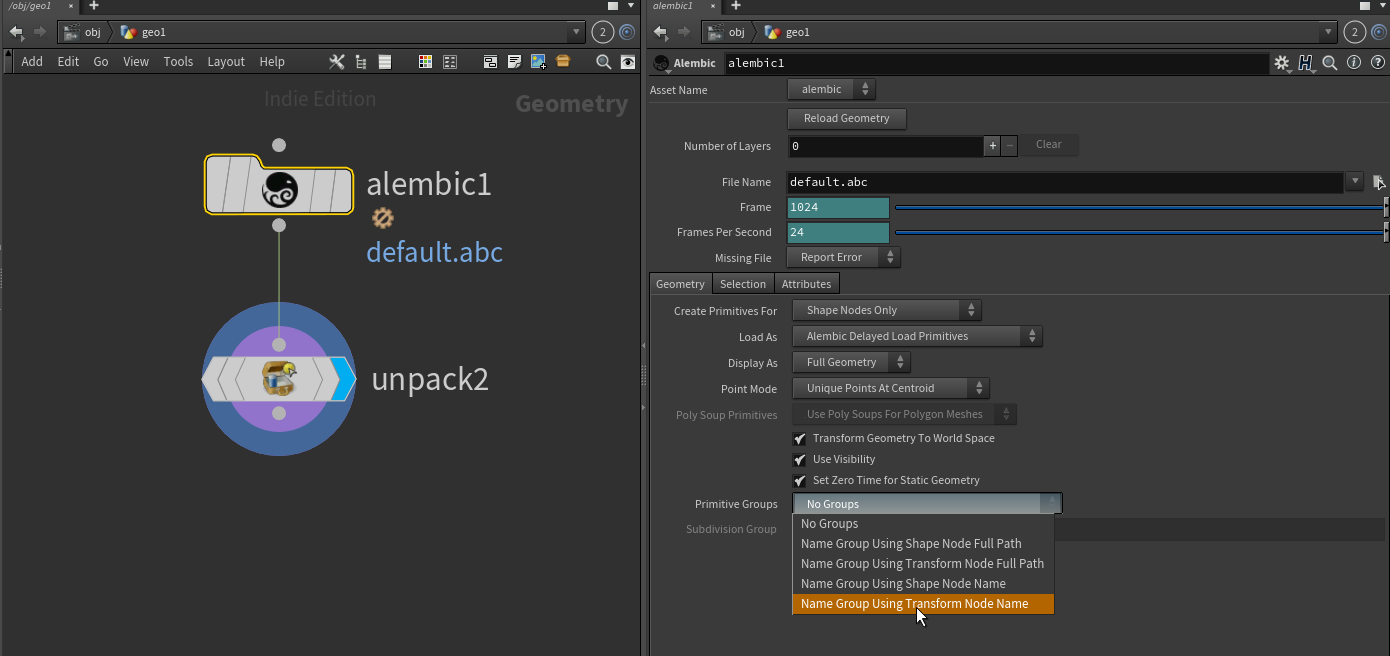Viewport: 1390px width, 656px height.
Task: Show node info in parameter pane
Action: (x=1354, y=63)
